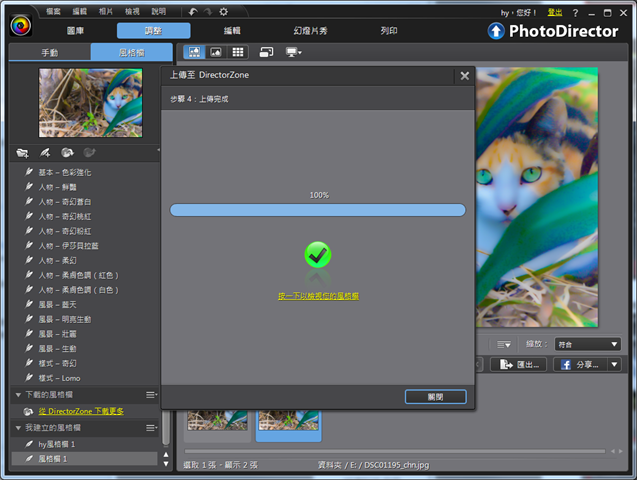Select the 風格檔 1 custom preset
This screenshot has height=480, width=637.
click(84, 459)
